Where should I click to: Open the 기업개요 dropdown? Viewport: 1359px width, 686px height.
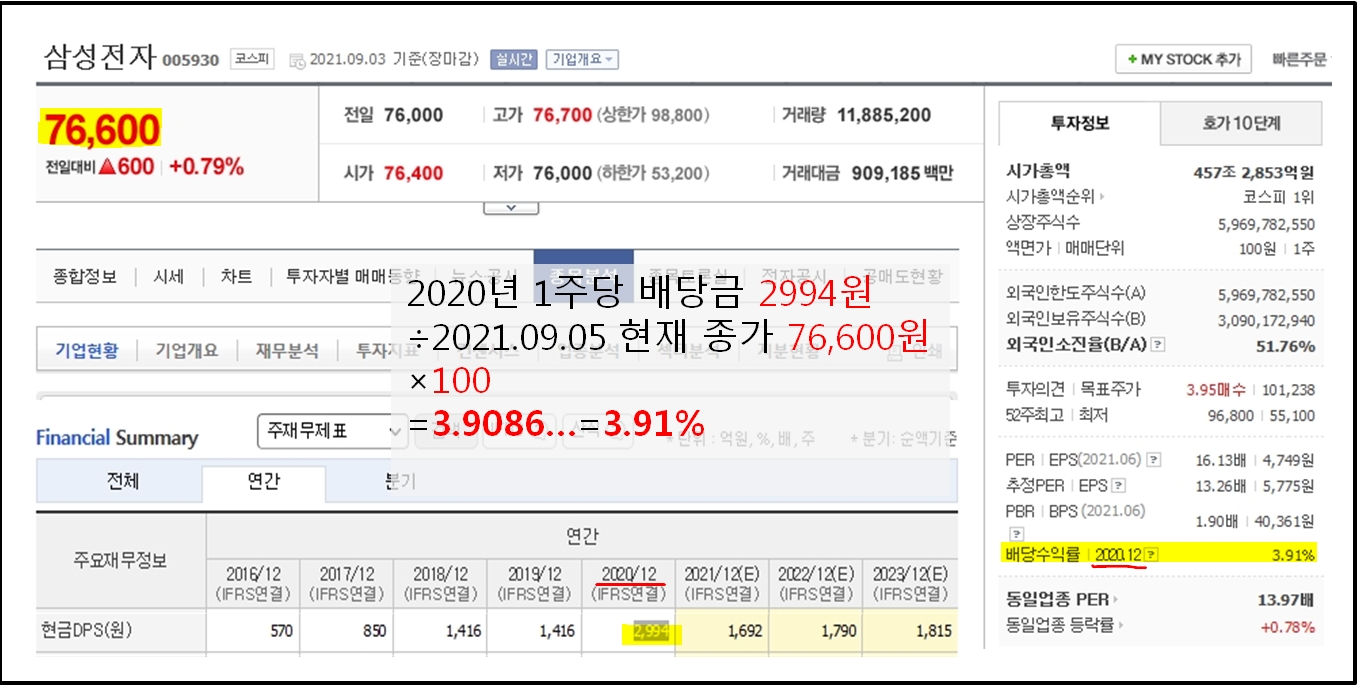[582, 60]
